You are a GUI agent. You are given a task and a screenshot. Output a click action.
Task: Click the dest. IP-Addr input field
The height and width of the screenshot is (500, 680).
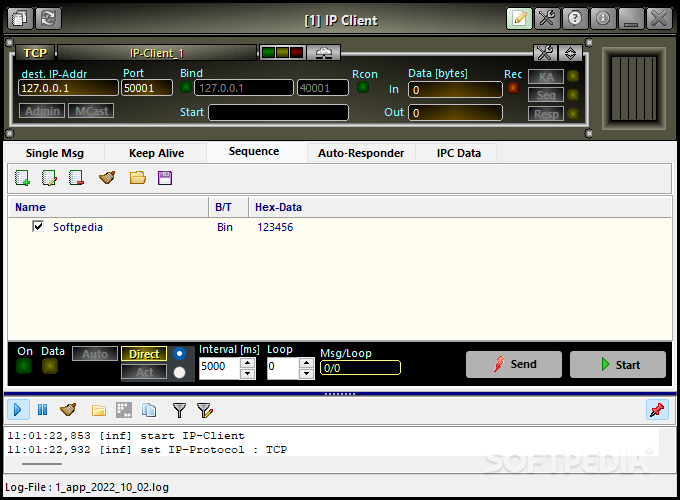[x=68, y=88]
